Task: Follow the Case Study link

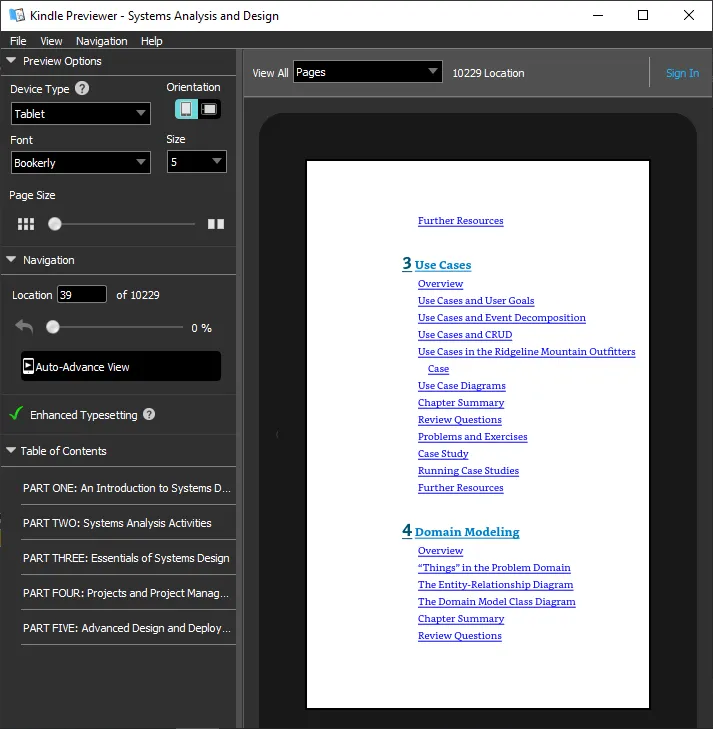Action: coord(443,453)
